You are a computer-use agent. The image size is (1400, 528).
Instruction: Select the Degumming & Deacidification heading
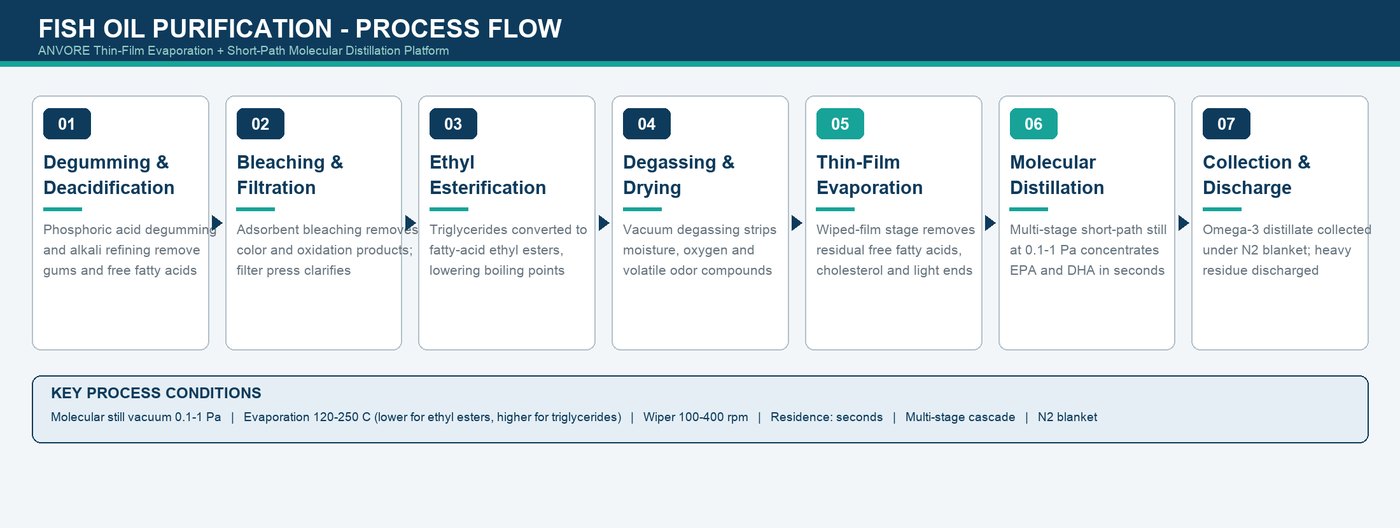(109, 175)
